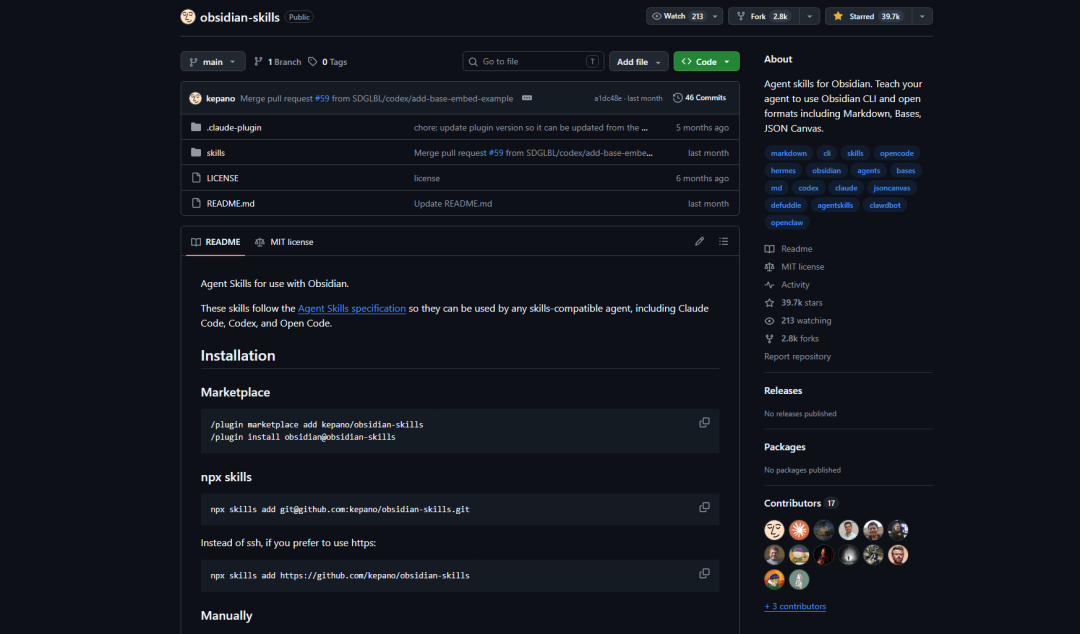Open the .claude-plugin folder
1080x634 pixels.
(x=234, y=127)
